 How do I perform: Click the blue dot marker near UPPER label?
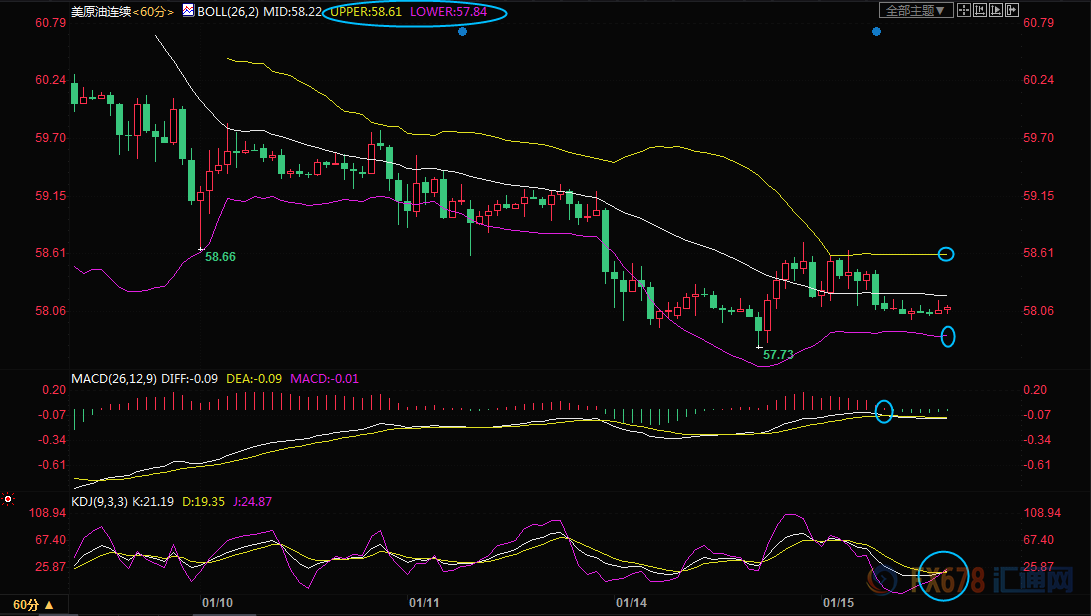[462, 32]
